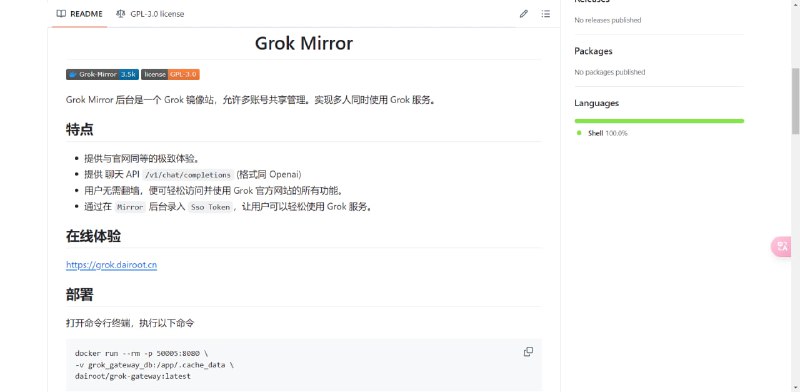The image size is (800, 392).
Task: Open the grok.dairoot.cn demo link
Action: (111, 265)
